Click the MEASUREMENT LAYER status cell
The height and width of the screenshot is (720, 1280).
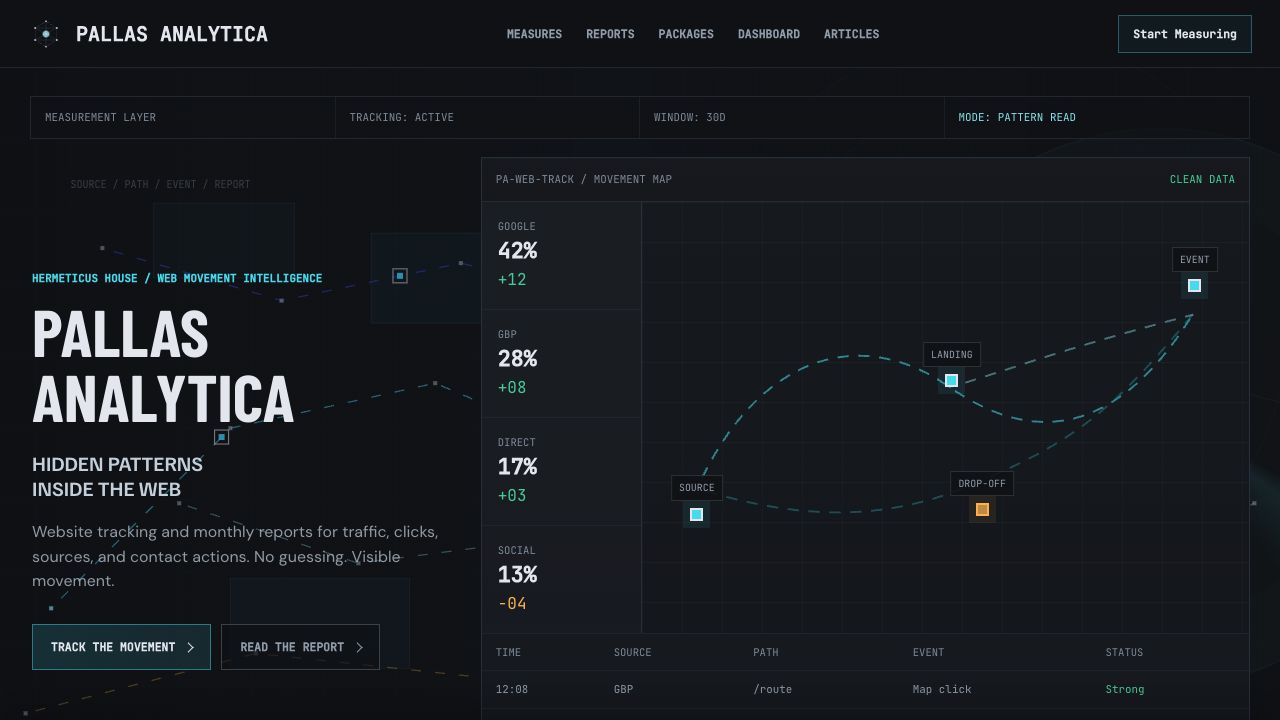[183, 117]
